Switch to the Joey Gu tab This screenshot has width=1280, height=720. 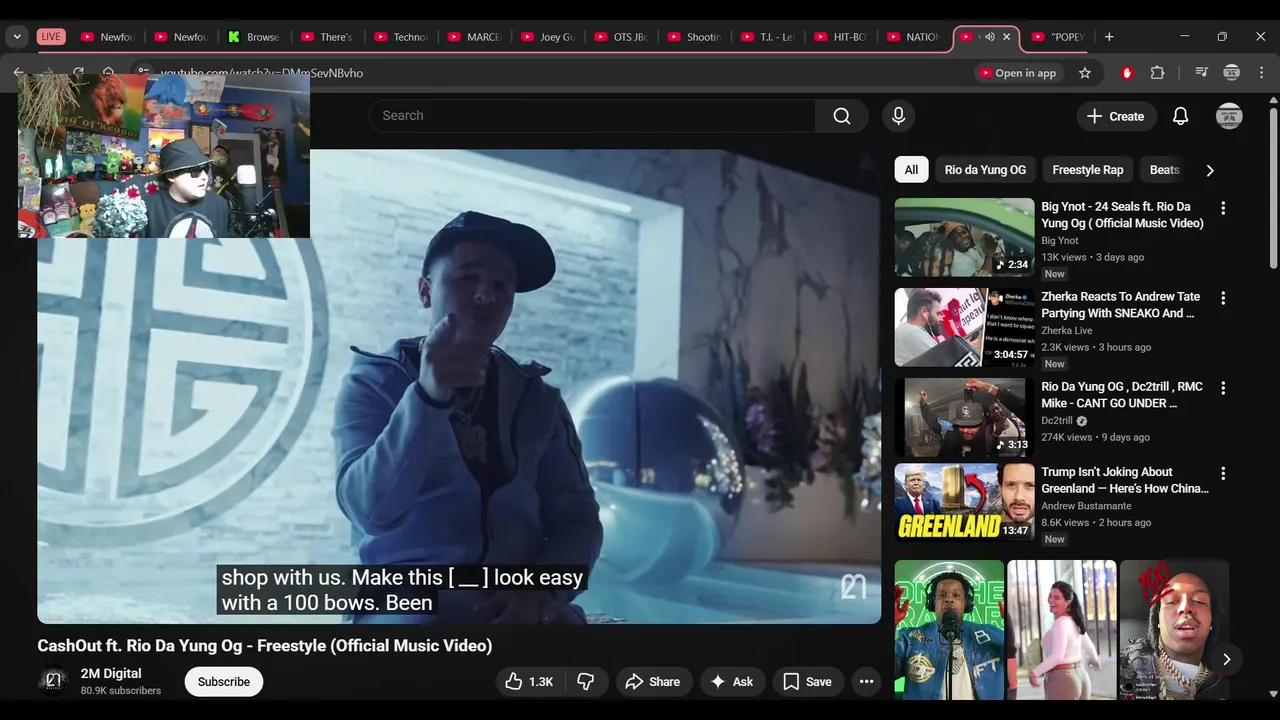(x=547, y=37)
